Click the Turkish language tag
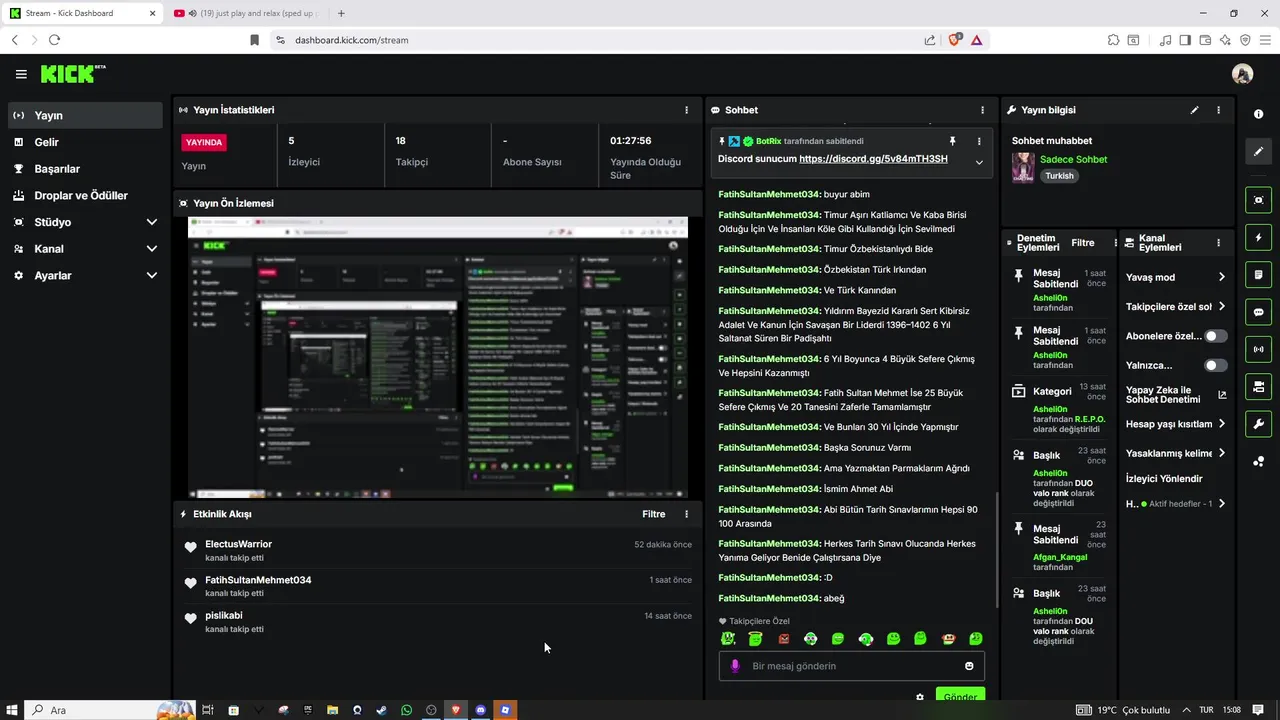Image resolution: width=1280 pixels, height=720 pixels. tap(1059, 176)
